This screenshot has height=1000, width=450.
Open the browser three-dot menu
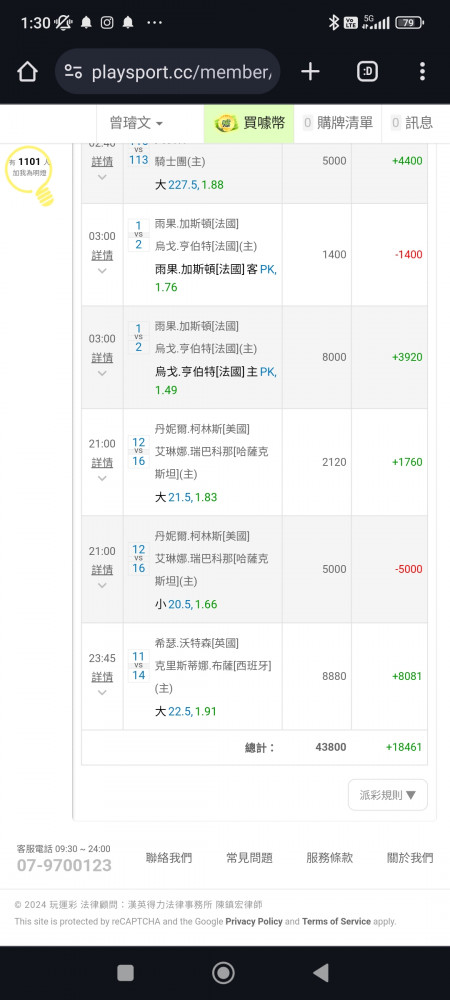tap(422, 71)
